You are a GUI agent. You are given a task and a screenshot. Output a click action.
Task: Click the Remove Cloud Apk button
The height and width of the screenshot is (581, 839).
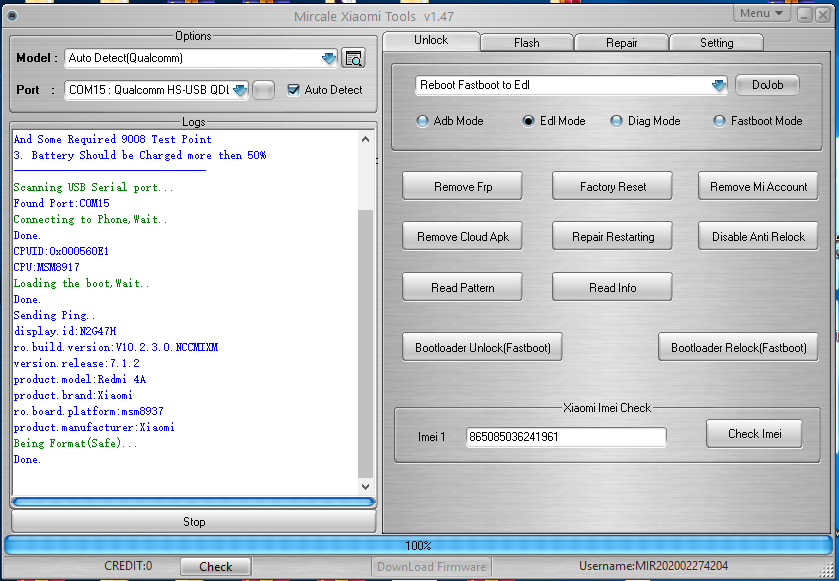462,236
